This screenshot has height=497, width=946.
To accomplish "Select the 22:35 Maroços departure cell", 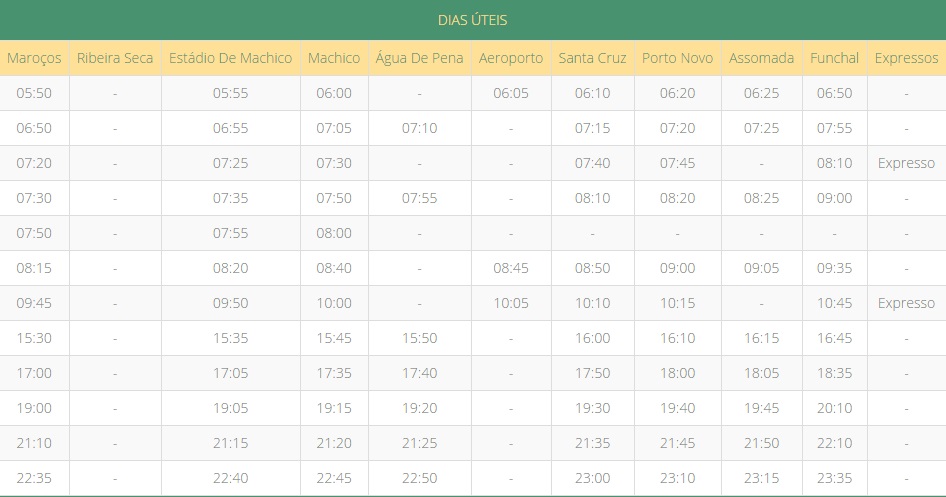I will (x=34, y=478).
